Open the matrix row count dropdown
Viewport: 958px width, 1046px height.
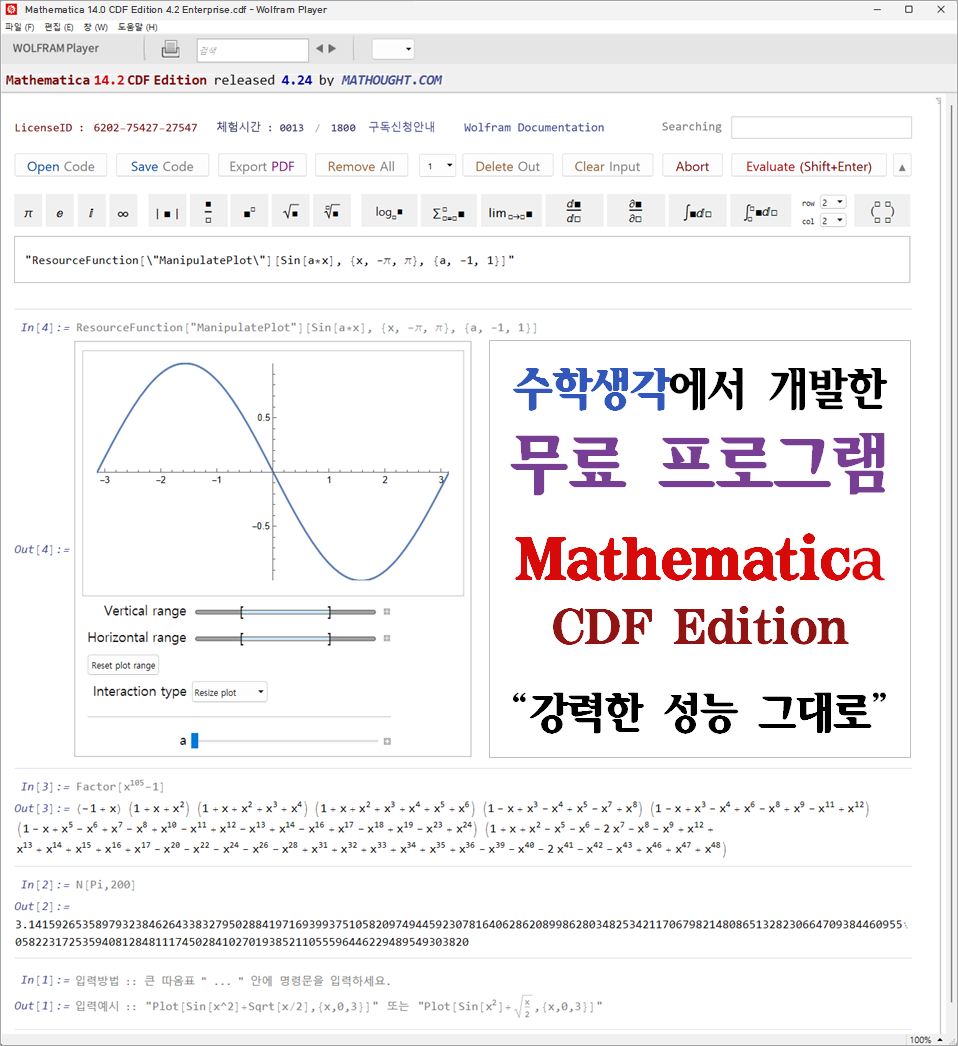[833, 202]
